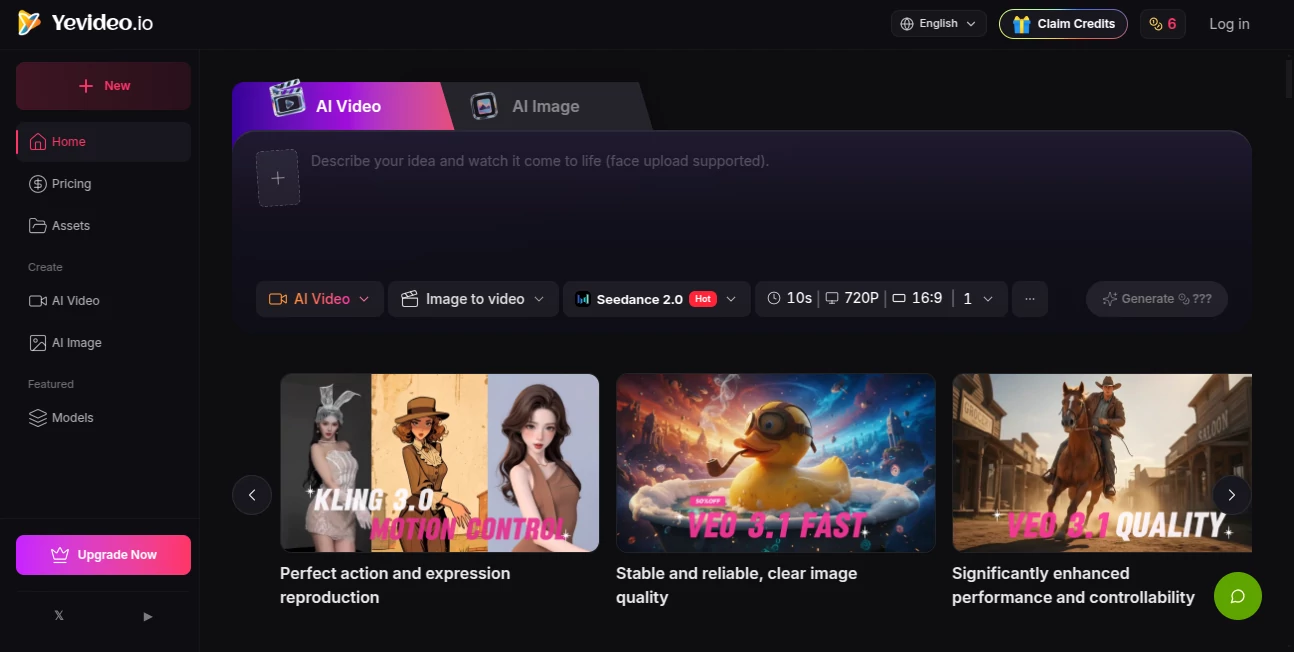Click 'Stable and reliable, clear image quality' text

736,585
